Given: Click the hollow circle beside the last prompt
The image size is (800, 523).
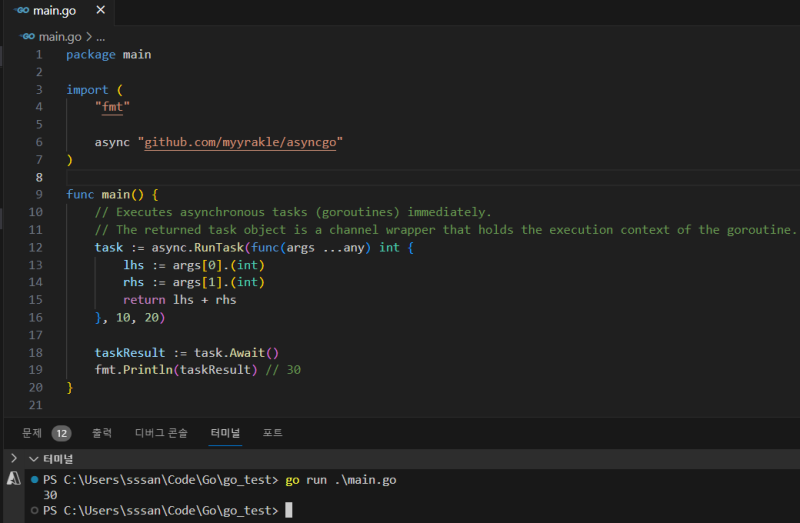Looking at the screenshot, I should (x=34, y=511).
